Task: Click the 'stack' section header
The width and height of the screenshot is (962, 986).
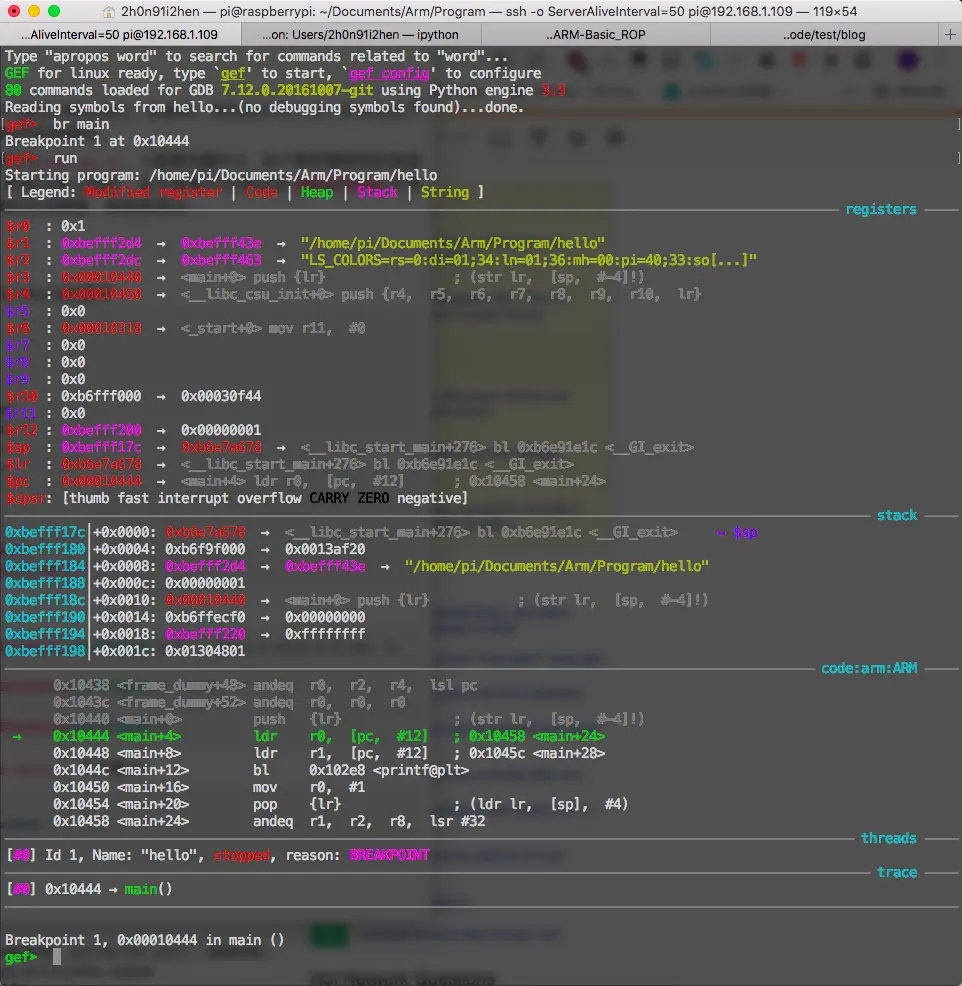Action: 897,515
